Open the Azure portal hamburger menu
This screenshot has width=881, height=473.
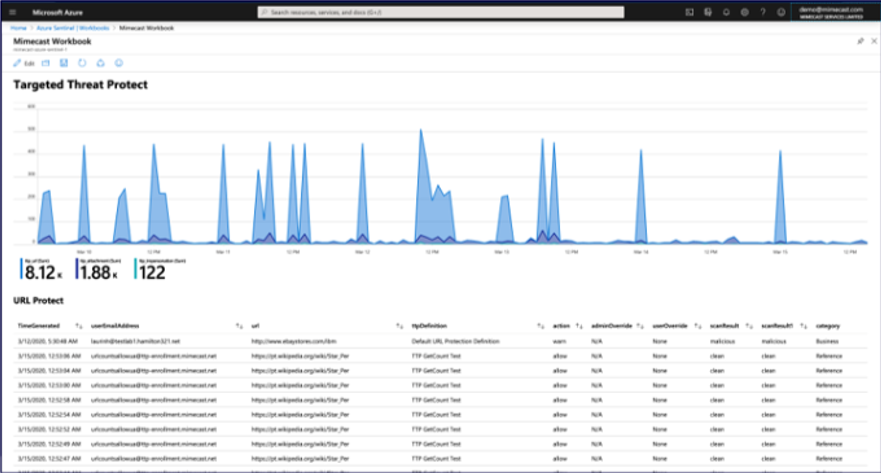click(13, 12)
